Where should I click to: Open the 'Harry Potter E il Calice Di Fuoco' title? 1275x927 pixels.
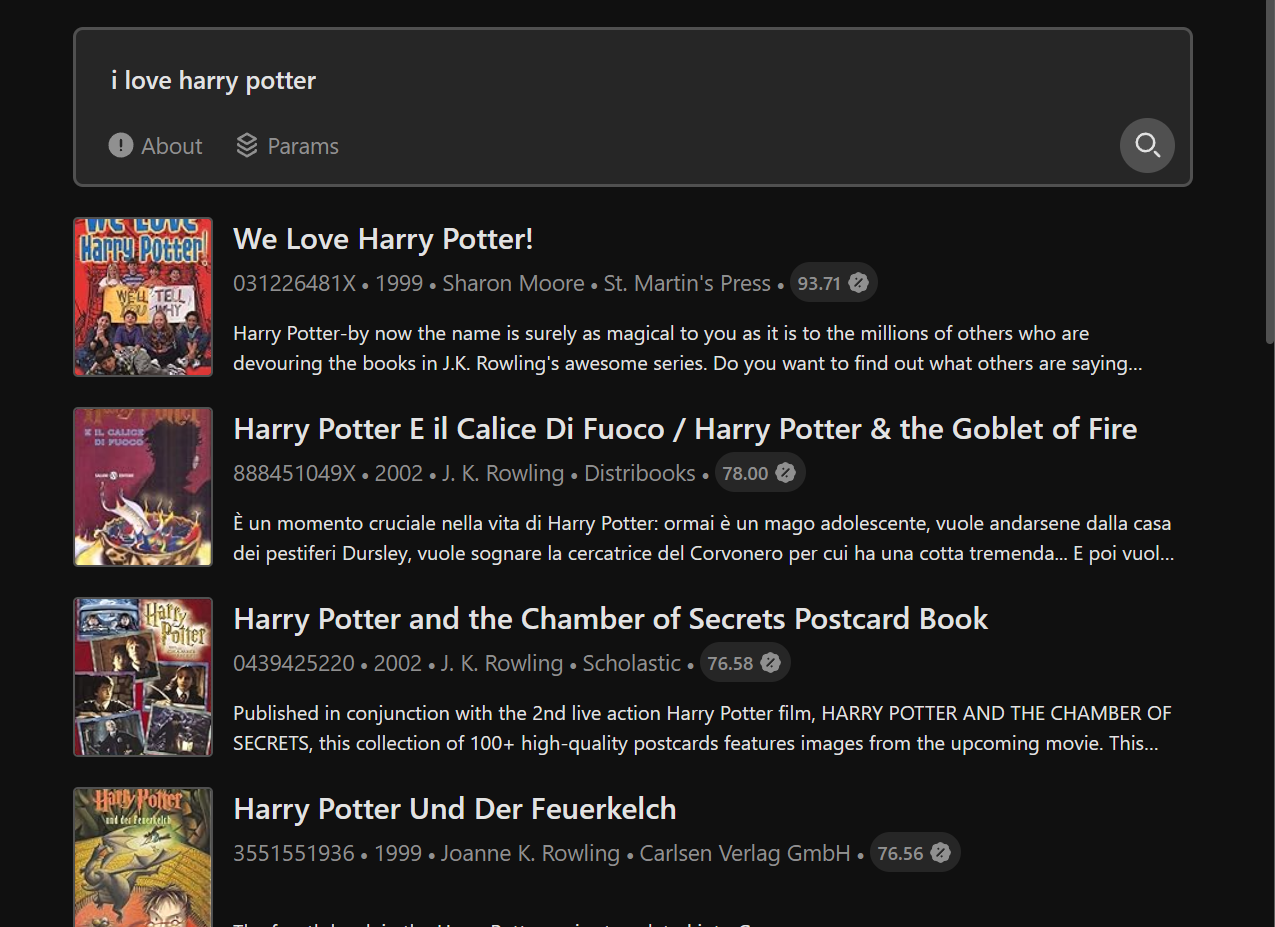tap(685, 429)
